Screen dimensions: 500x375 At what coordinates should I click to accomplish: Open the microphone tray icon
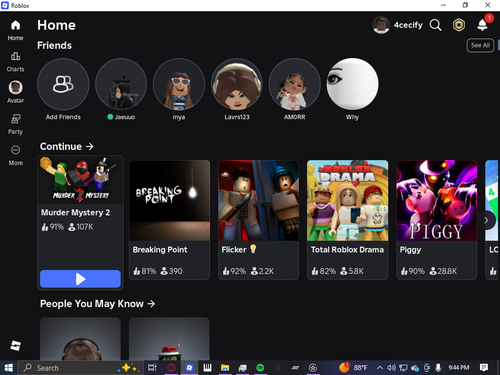[438, 368]
